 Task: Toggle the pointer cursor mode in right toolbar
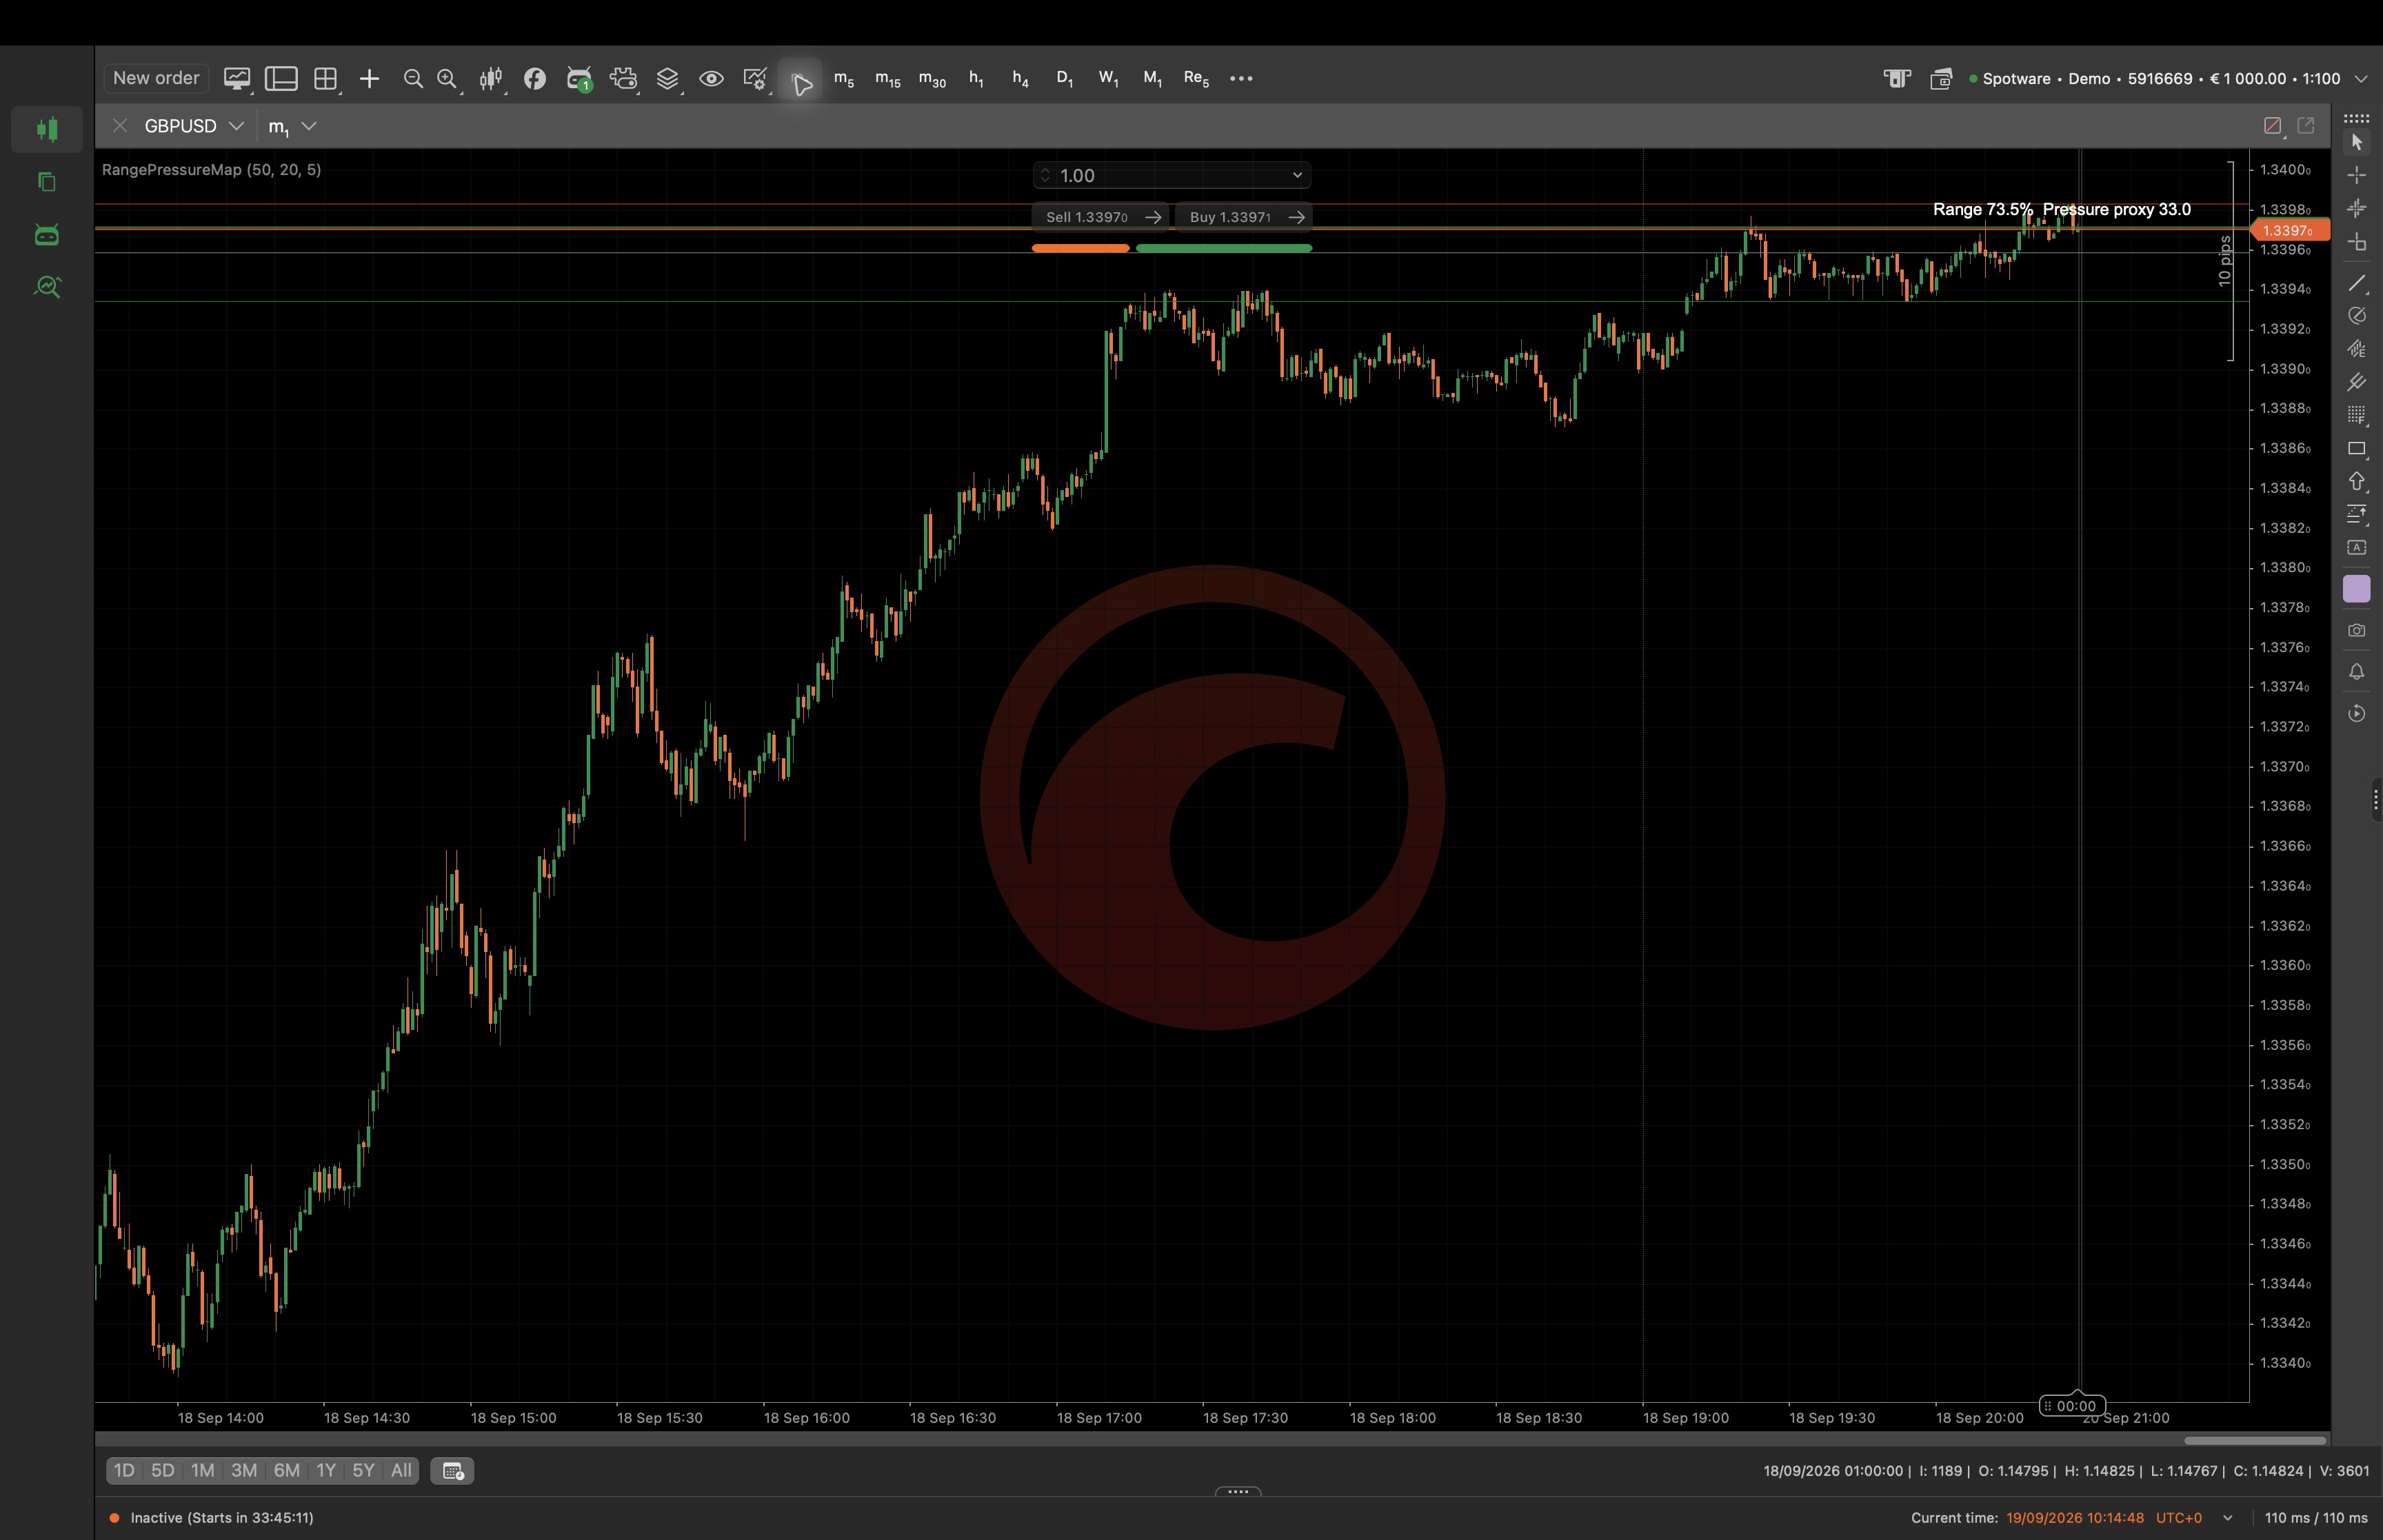2357,142
